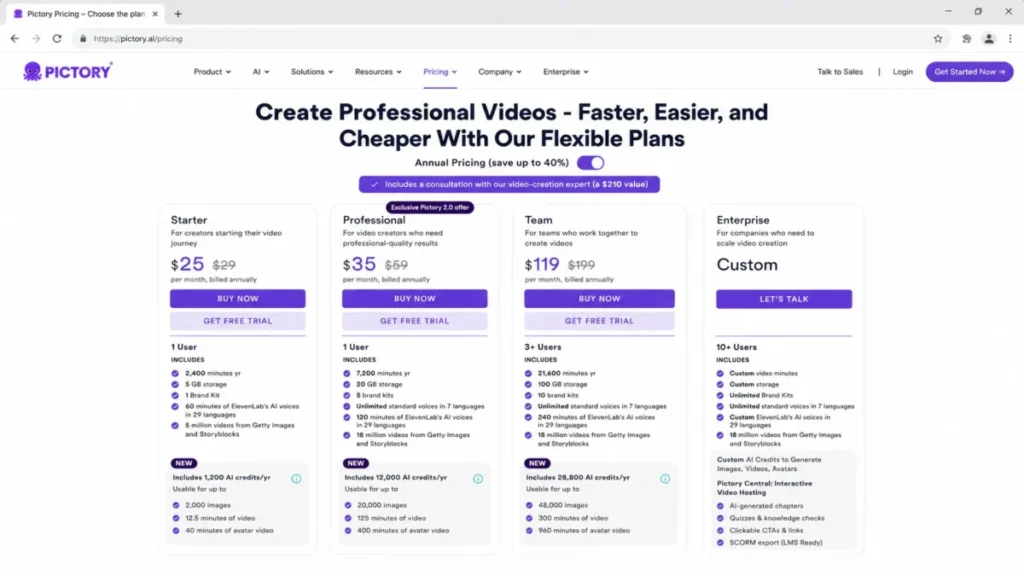Click info icon beside 28,800 AI credits
Screen dimensions: 1024x576
coord(665,479)
